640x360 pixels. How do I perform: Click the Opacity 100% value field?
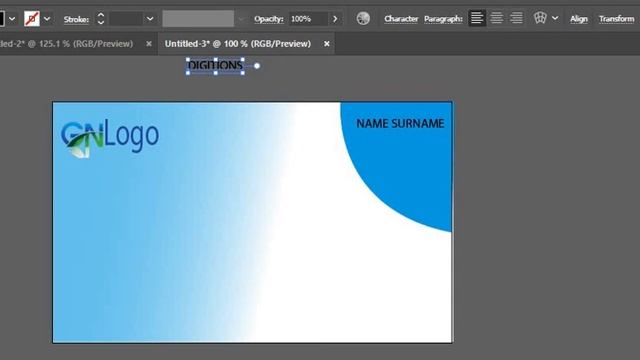point(308,19)
